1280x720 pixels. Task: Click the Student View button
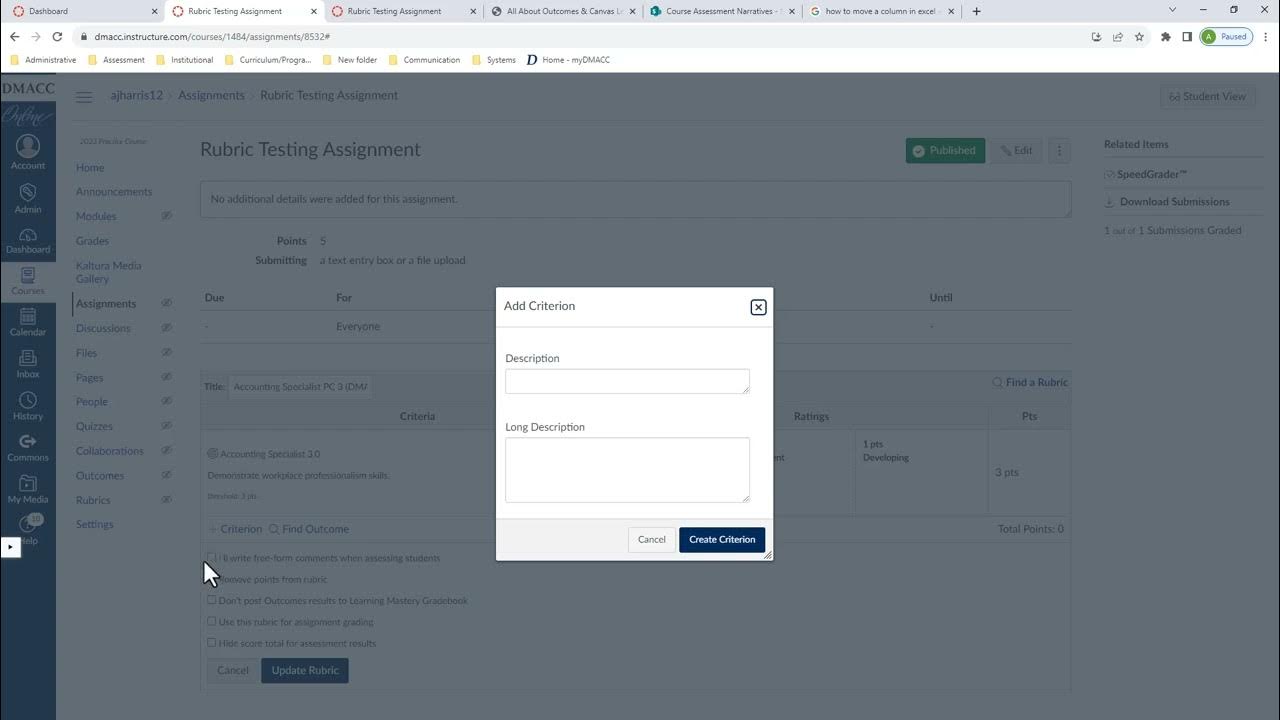pos(1208,97)
